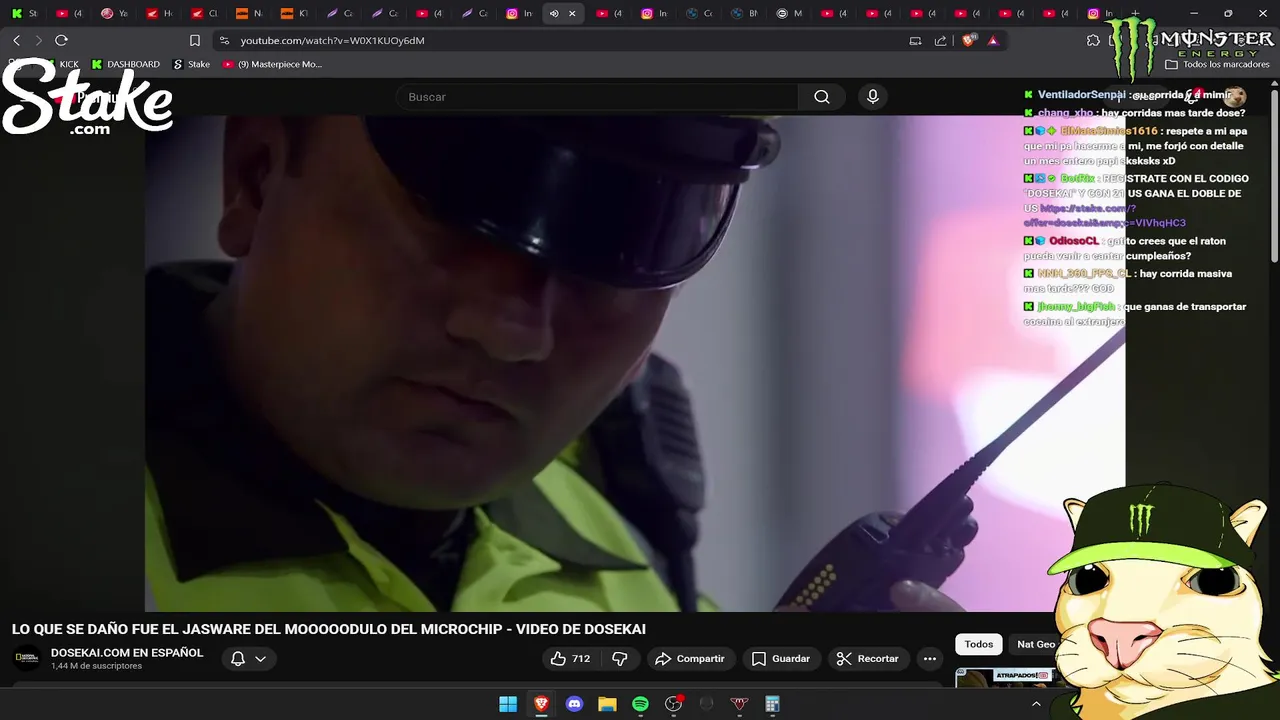1280x720 pixels.
Task: Open the Stake bookmark
Action: pos(191,64)
